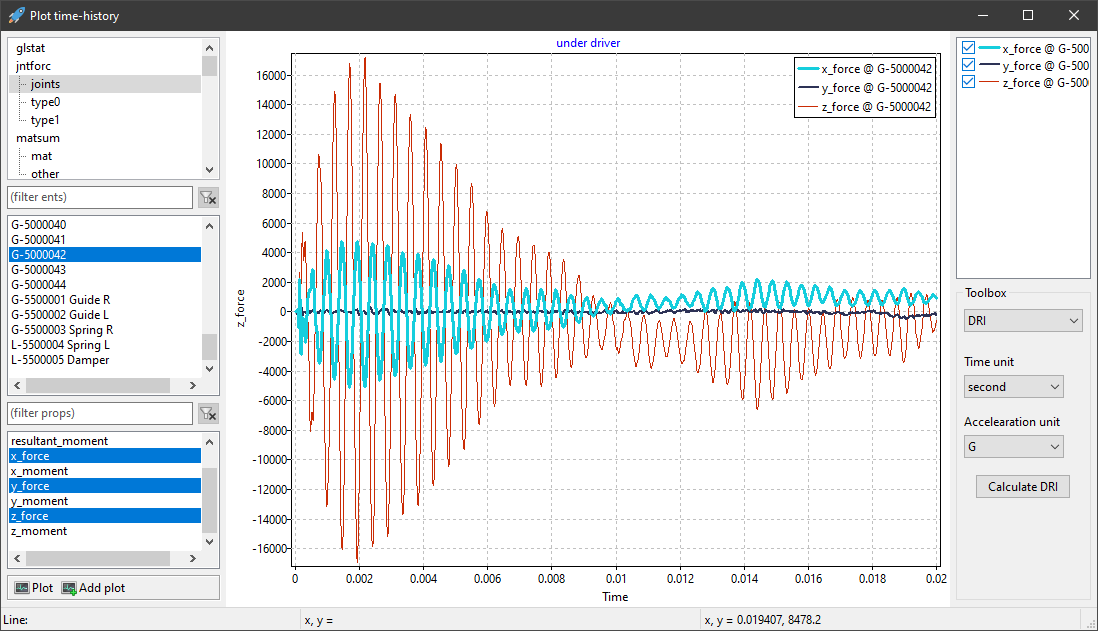Viewport: 1098px width, 631px height.
Task: Minimize the Plot time-history window
Action: pyautogui.click(x=983, y=15)
